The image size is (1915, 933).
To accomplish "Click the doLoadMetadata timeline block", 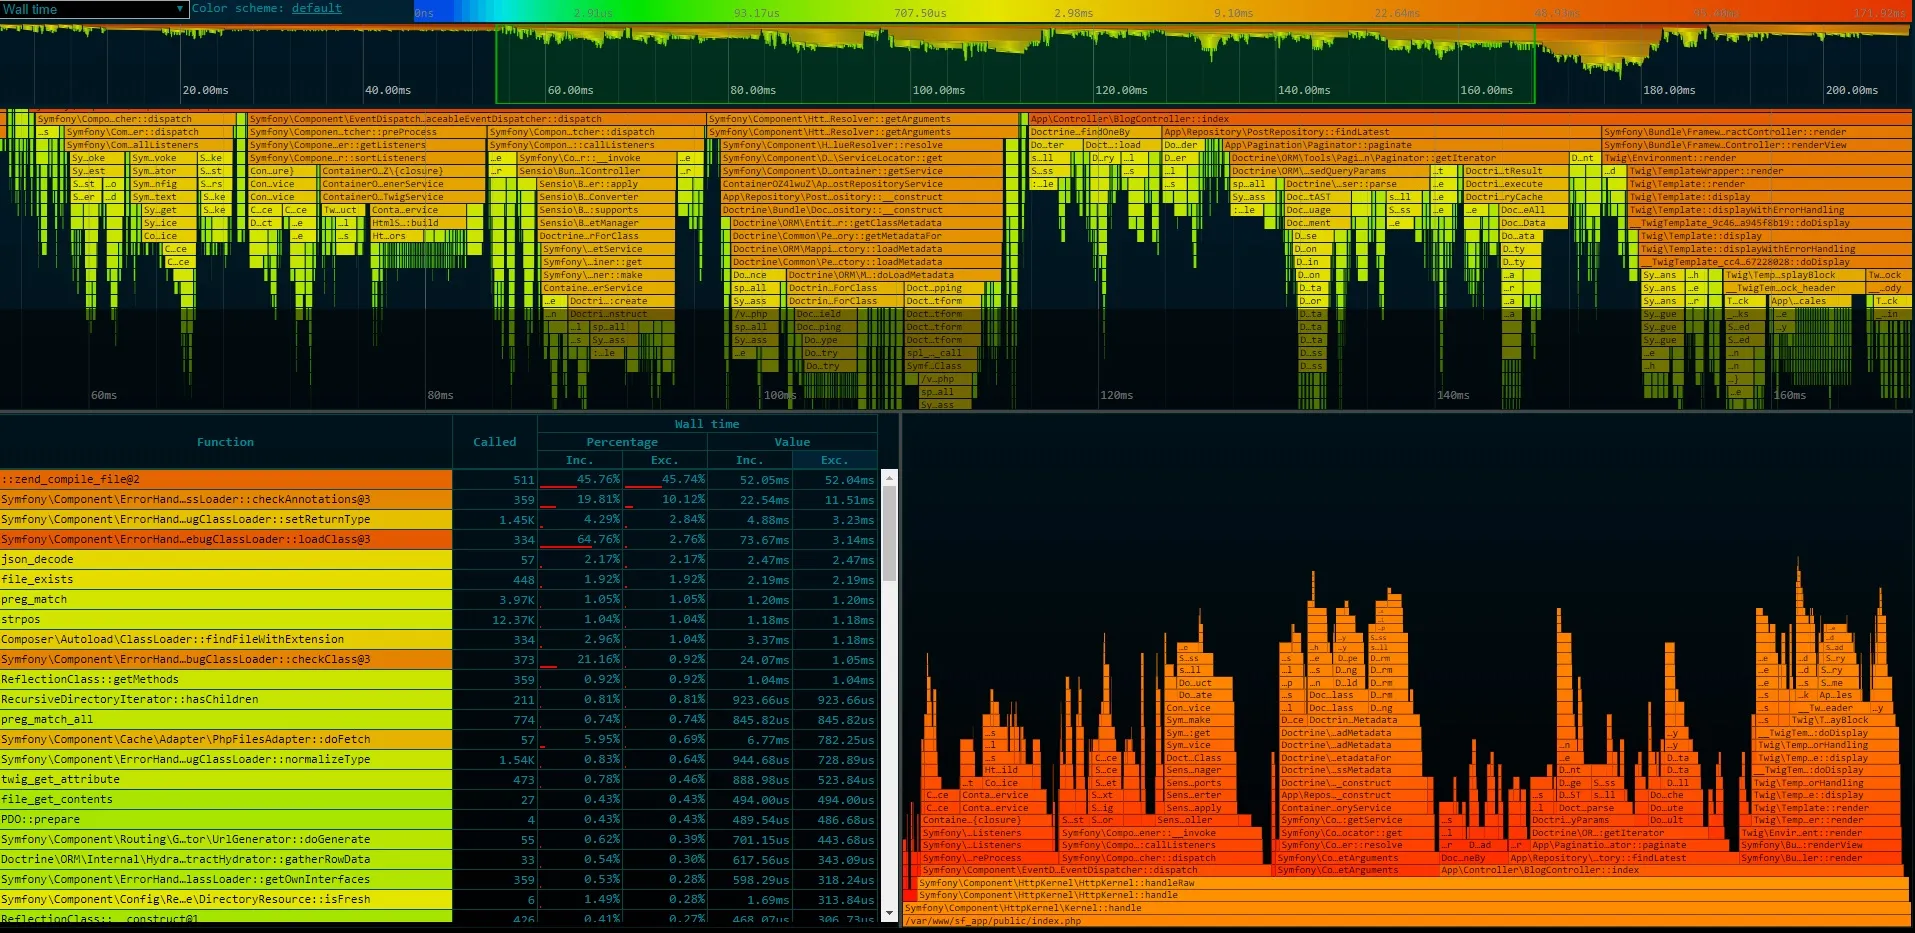I will pos(894,275).
